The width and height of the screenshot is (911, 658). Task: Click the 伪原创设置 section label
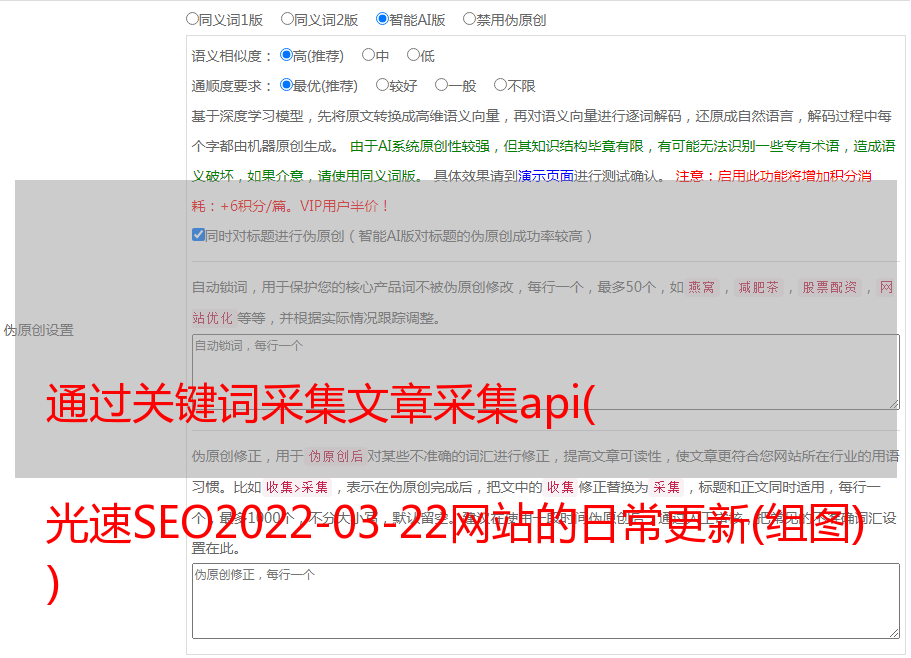coord(39,330)
